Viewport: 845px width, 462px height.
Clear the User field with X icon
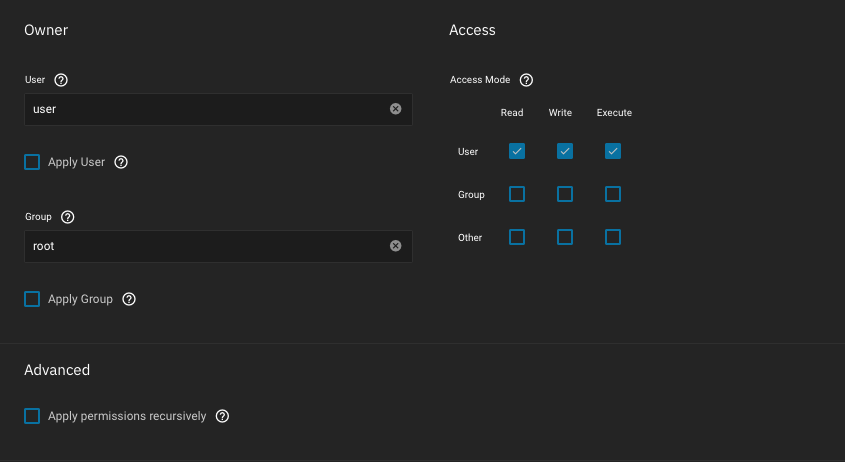pos(395,109)
